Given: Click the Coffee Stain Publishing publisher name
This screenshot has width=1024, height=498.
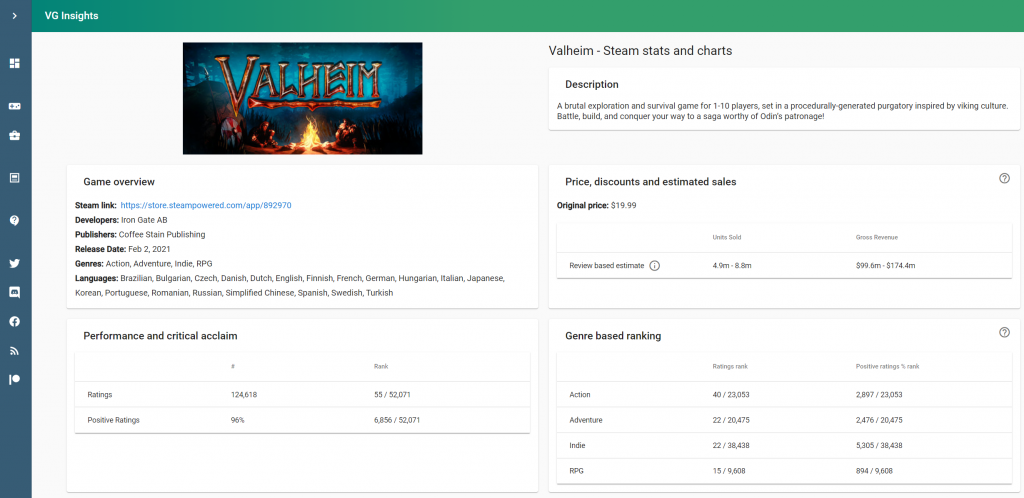Looking at the screenshot, I should pyautogui.click(x=162, y=234).
